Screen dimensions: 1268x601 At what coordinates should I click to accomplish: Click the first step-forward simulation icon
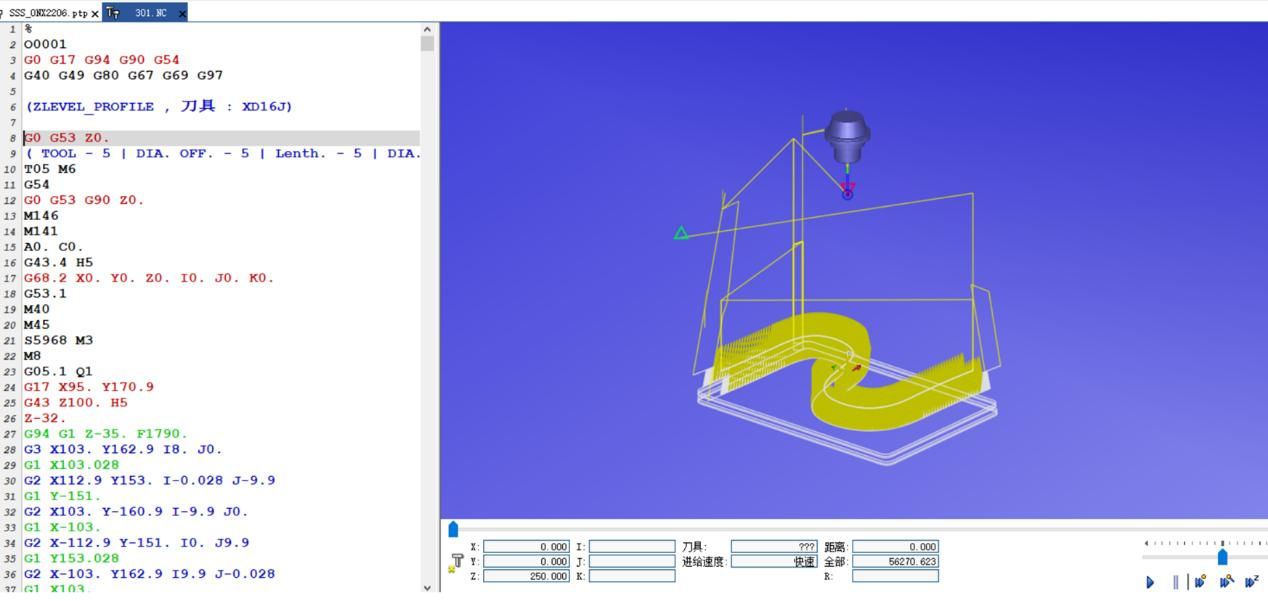(1200, 582)
